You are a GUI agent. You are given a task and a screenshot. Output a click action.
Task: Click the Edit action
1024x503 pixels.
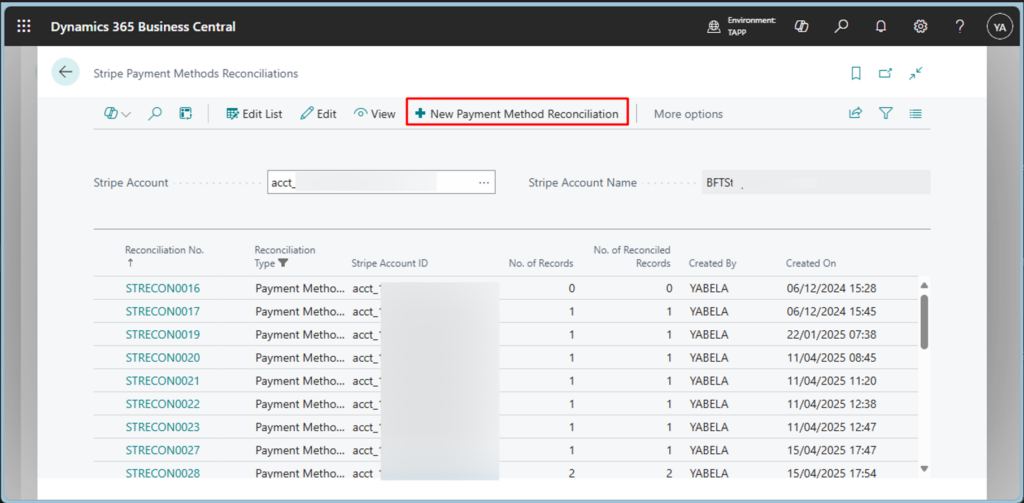click(318, 114)
